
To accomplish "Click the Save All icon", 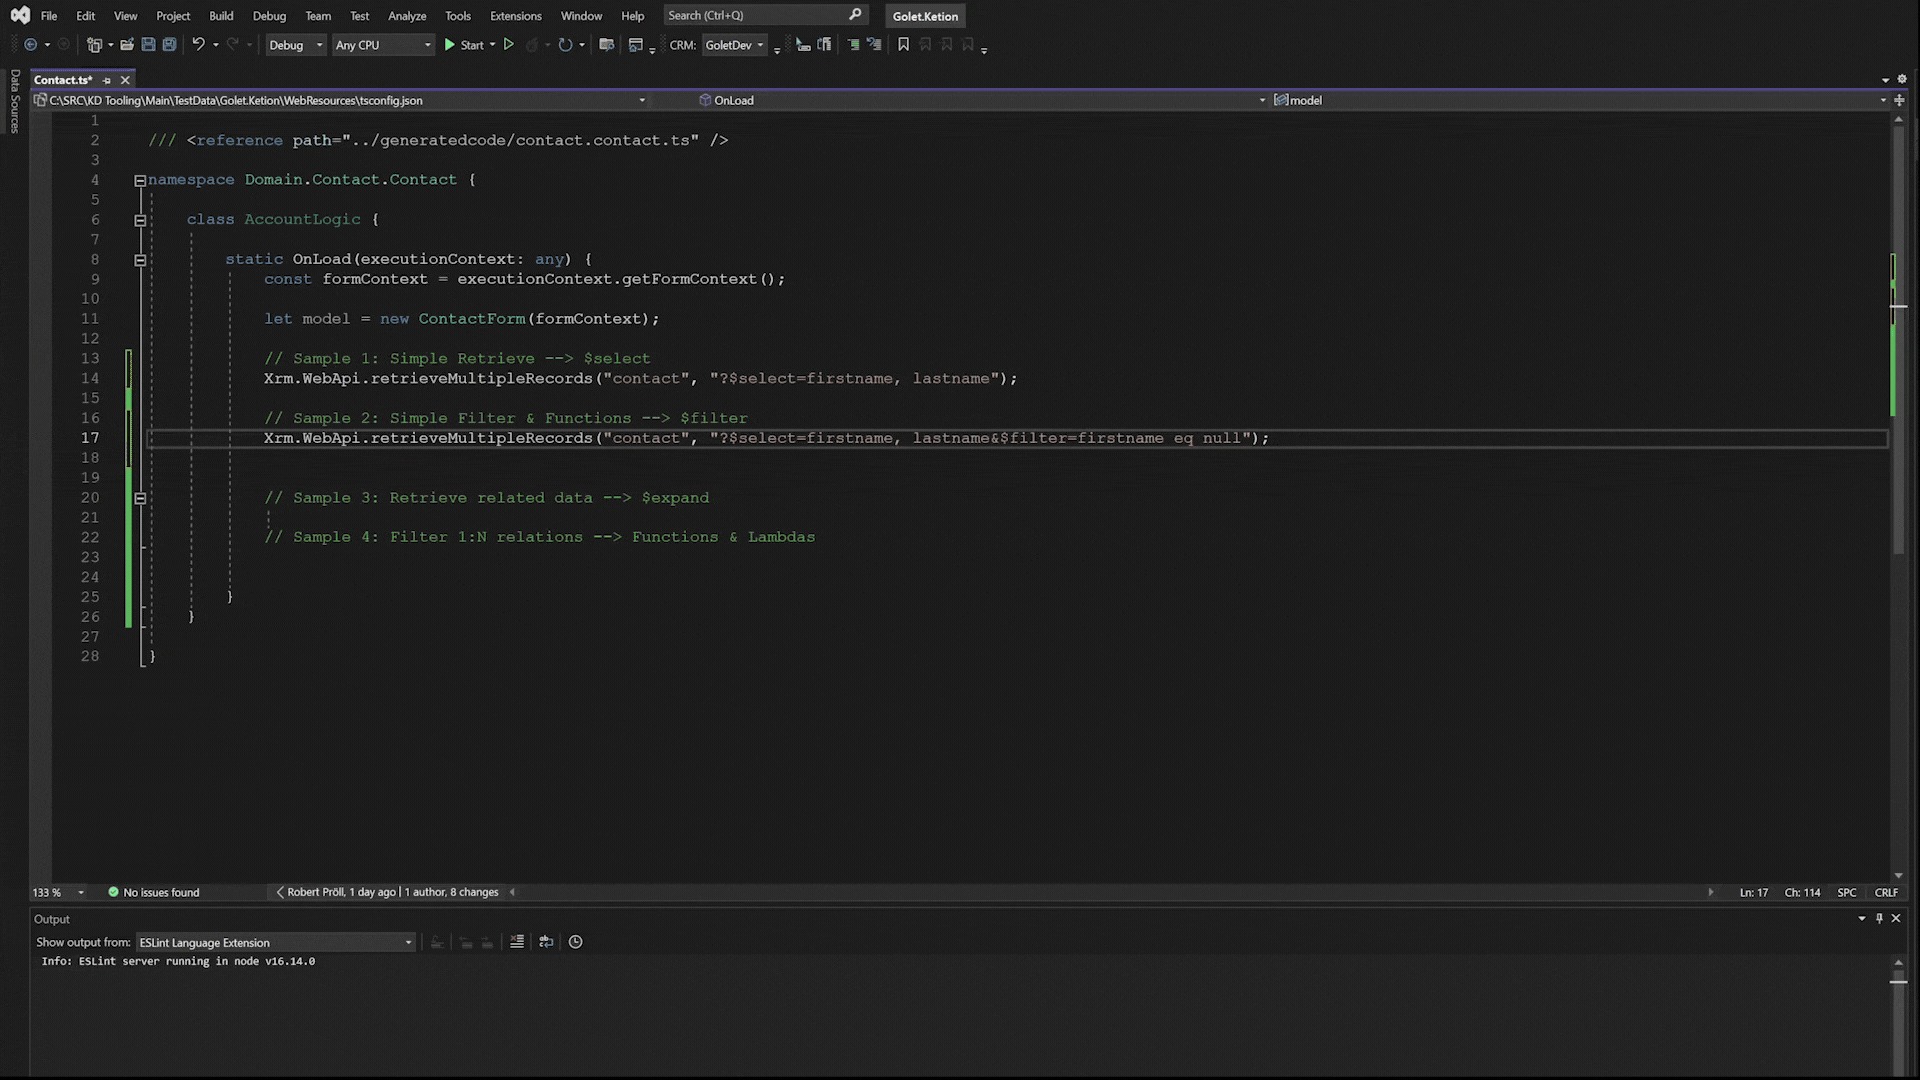I will (169, 45).
